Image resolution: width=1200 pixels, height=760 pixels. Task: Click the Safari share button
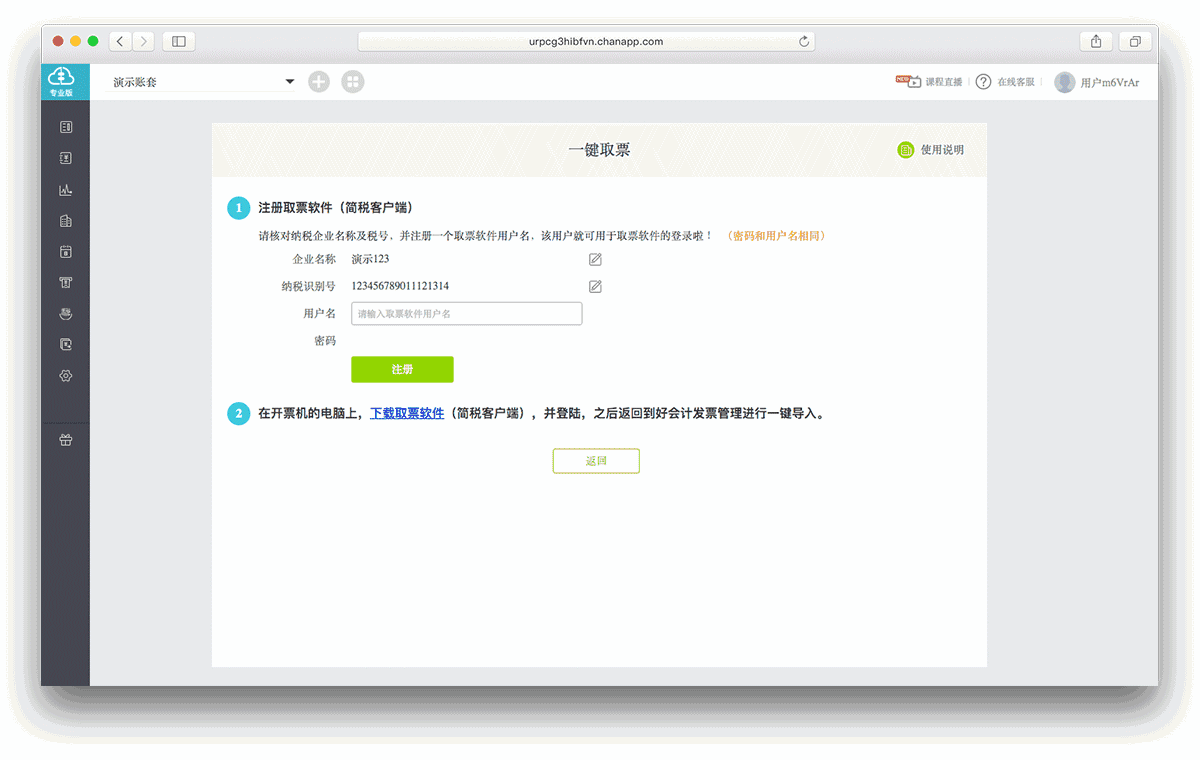click(1096, 41)
